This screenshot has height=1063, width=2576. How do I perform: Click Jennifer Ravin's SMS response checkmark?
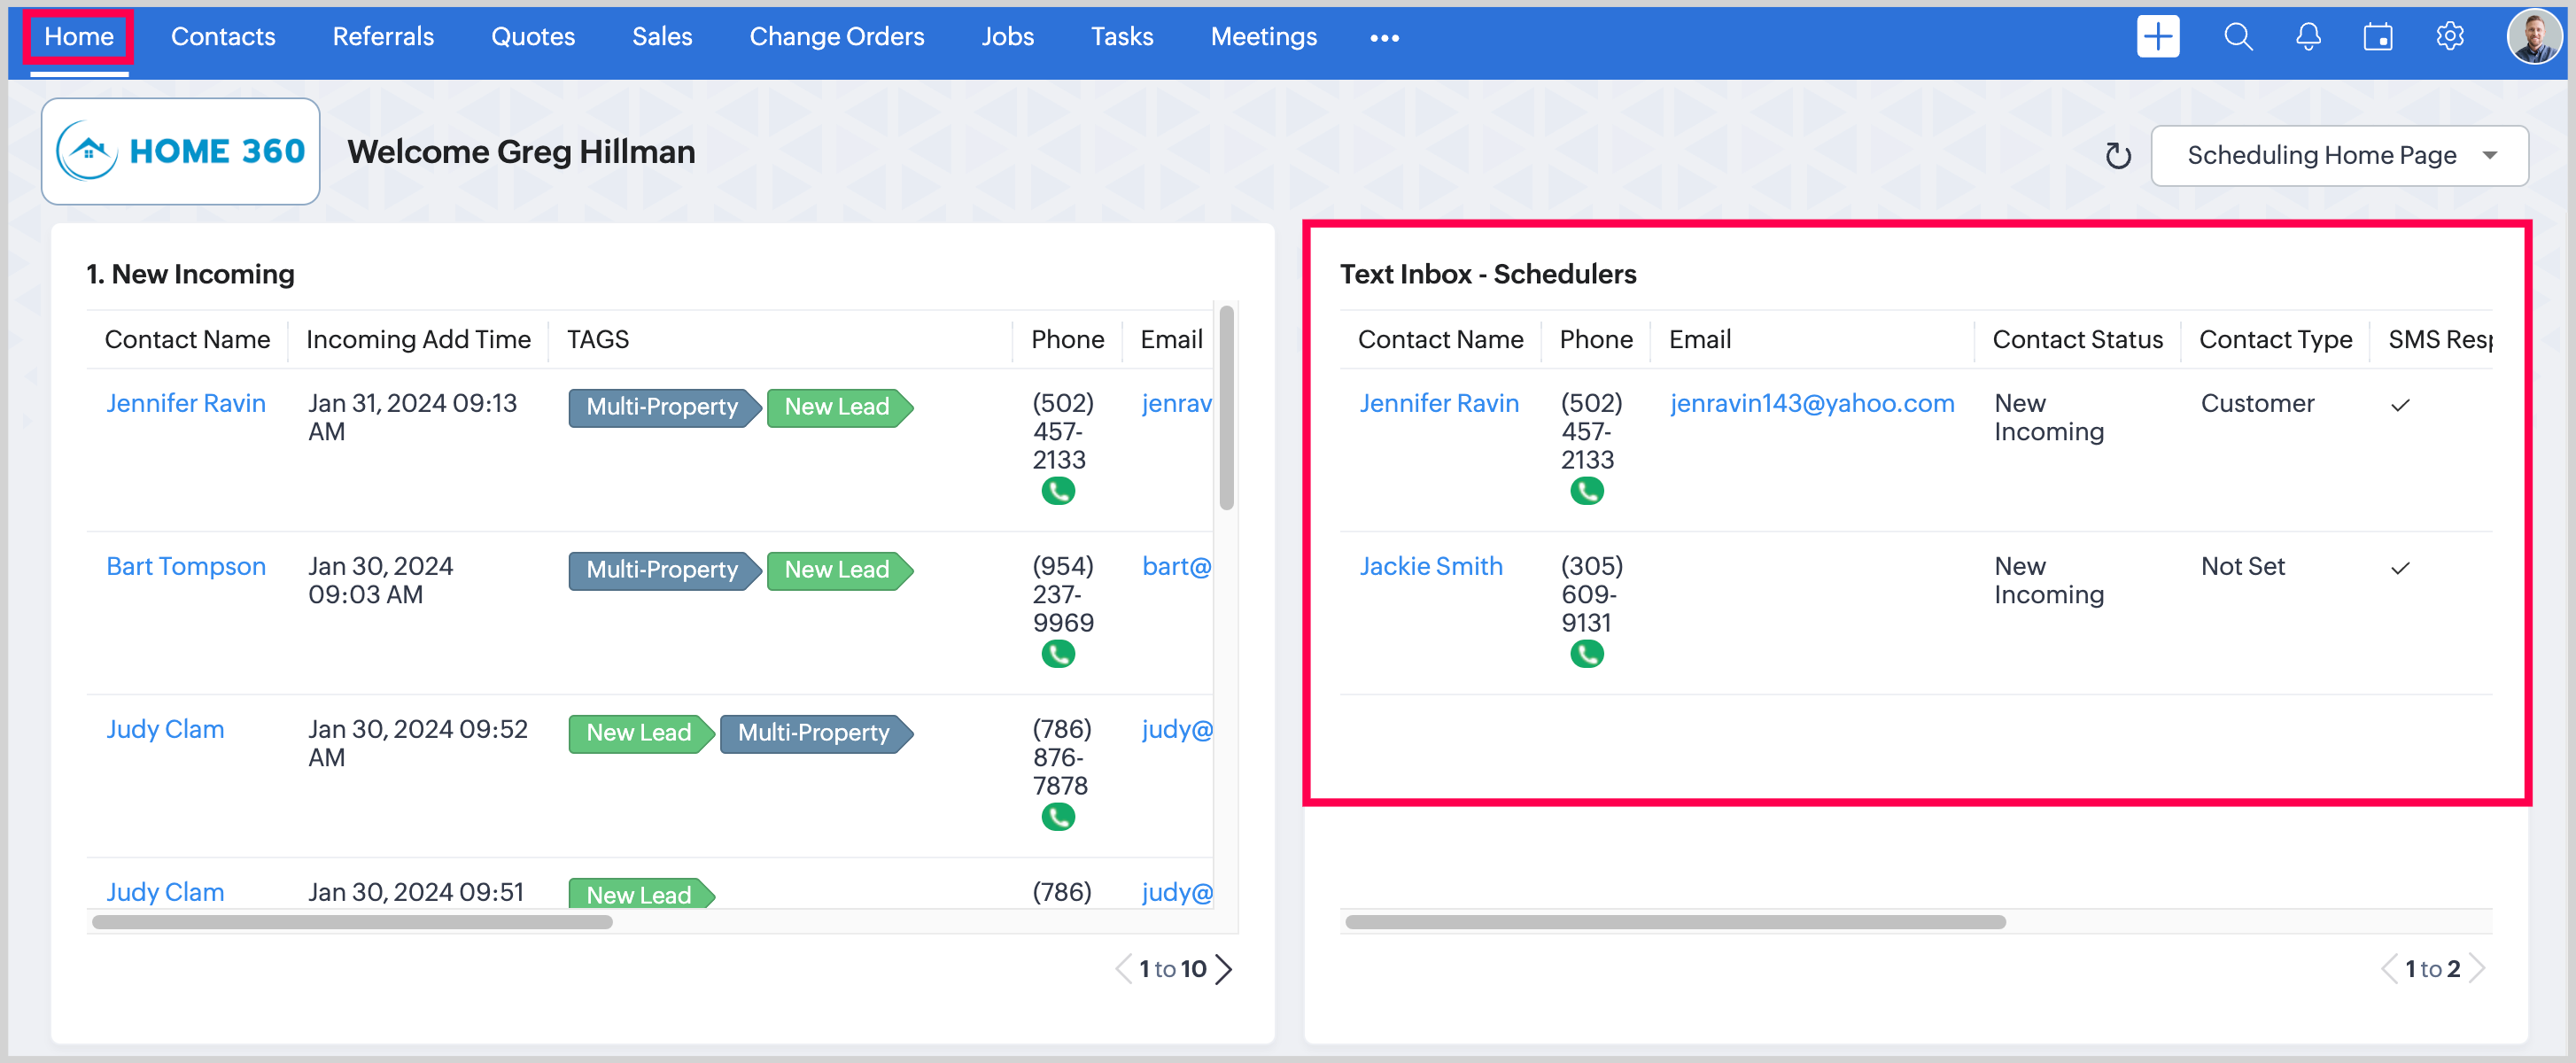(x=2399, y=405)
